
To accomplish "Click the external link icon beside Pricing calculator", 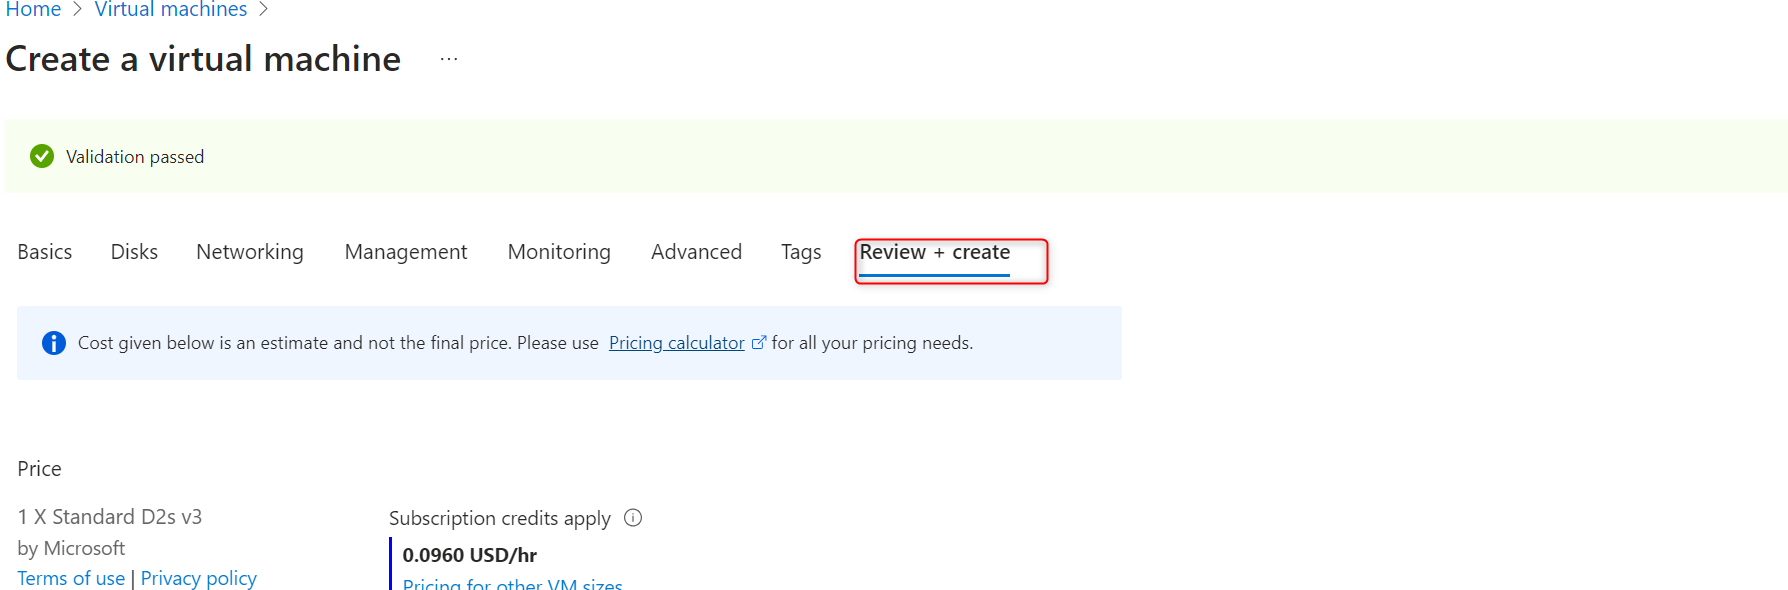I will [x=759, y=343].
